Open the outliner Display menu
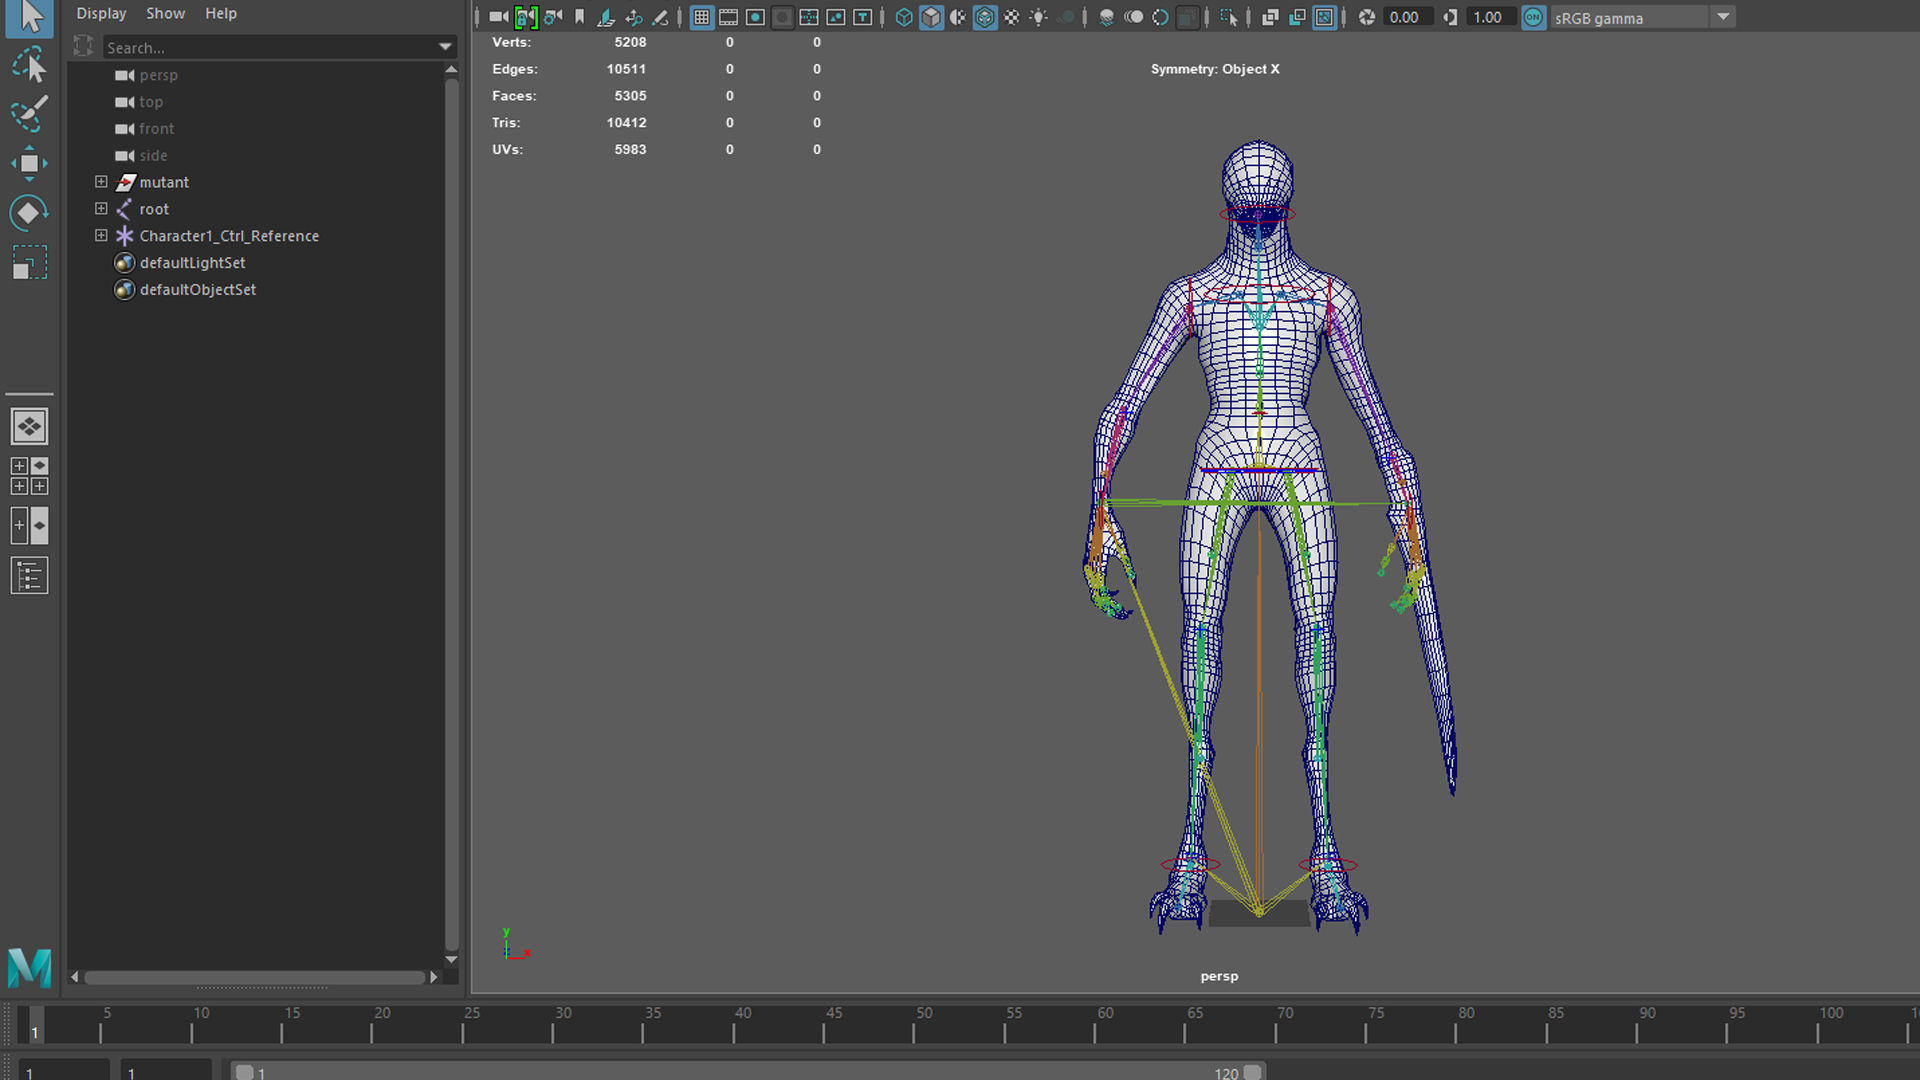The height and width of the screenshot is (1080, 1920). 101,13
